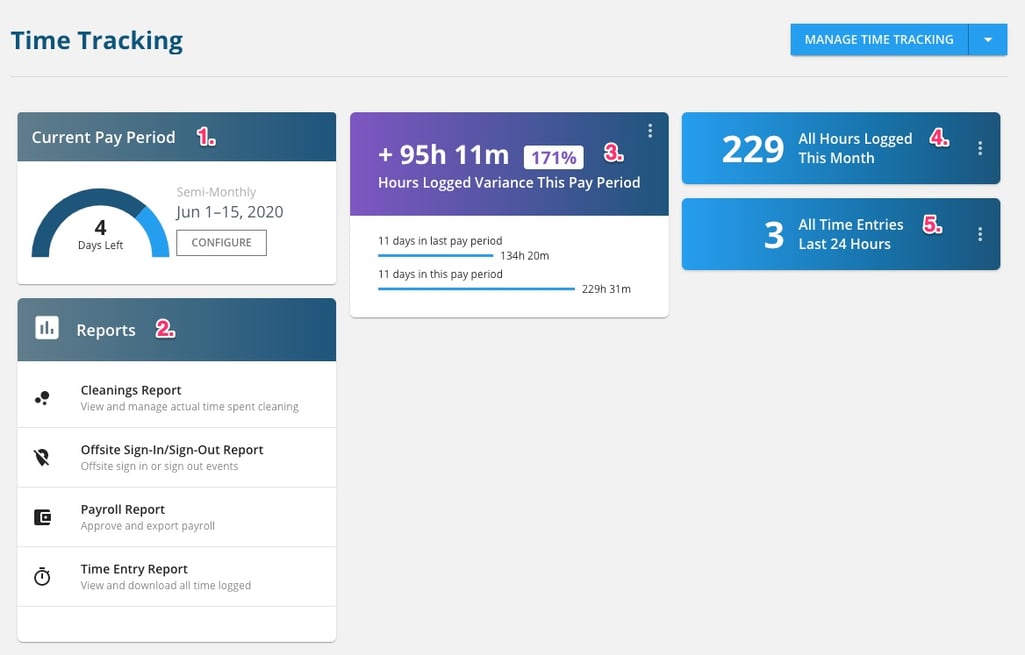Open options menu on All Hours Logged card
The width and height of the screenshot is (1025, 655).
(980, 148)
